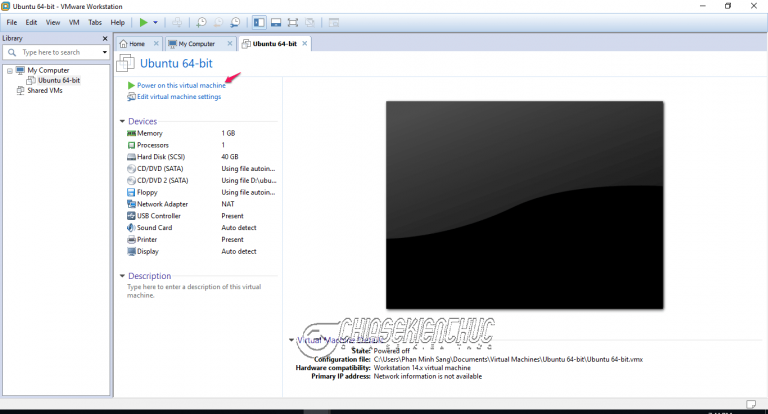Close the My Computer tab
The height and width of the screenshot is (414, 768).
tap(230, 44)
